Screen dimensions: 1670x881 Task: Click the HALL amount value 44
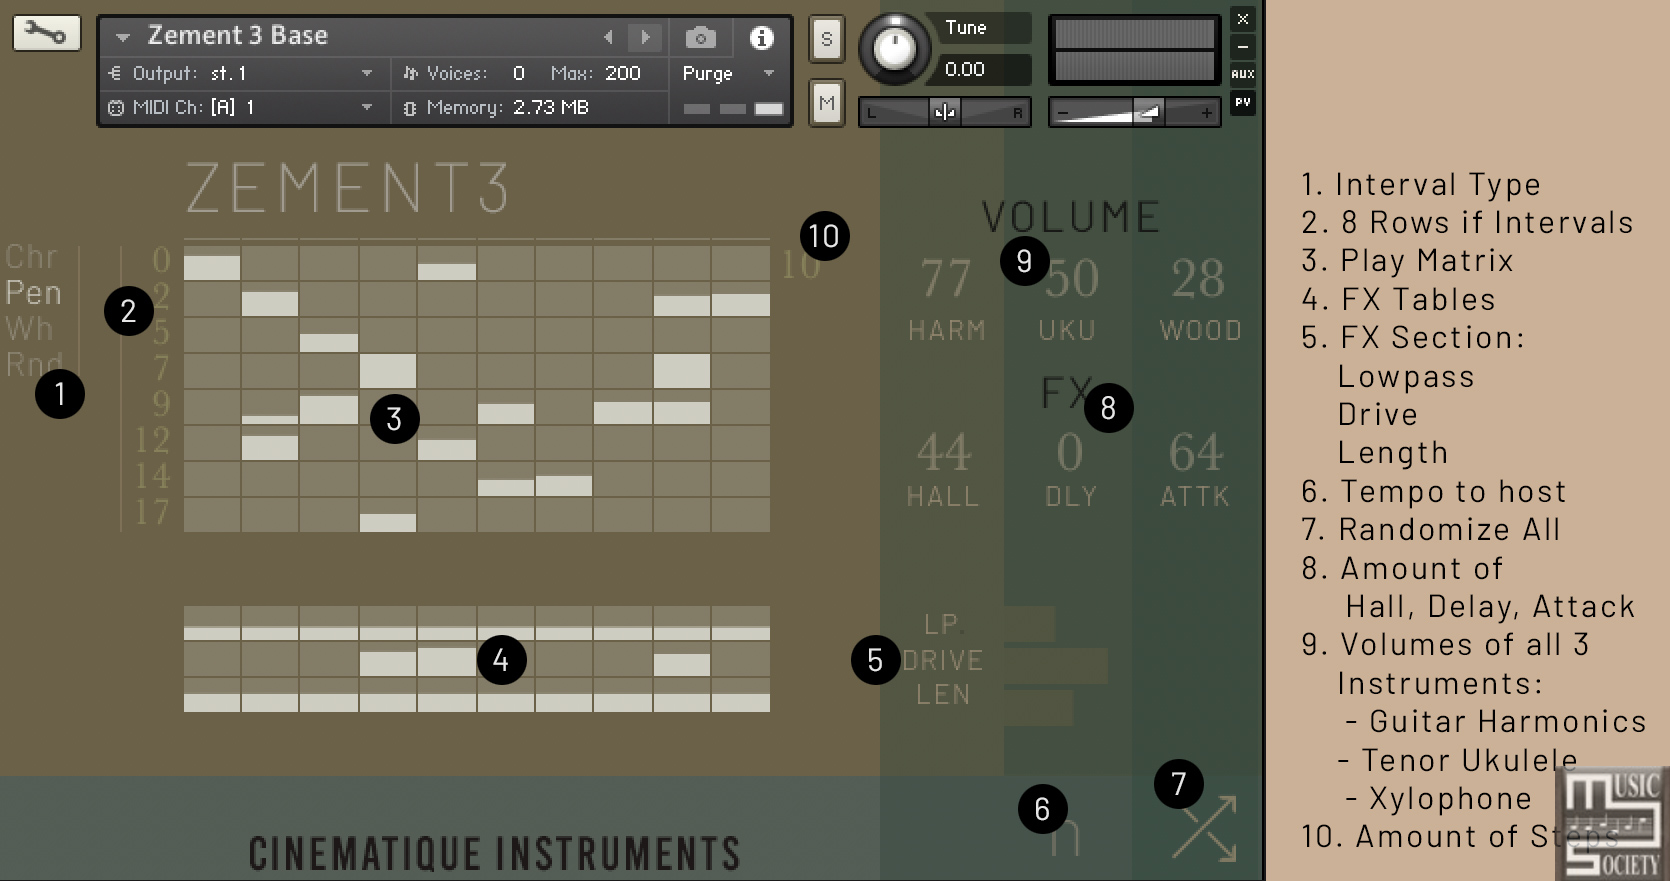coord(944,453)
